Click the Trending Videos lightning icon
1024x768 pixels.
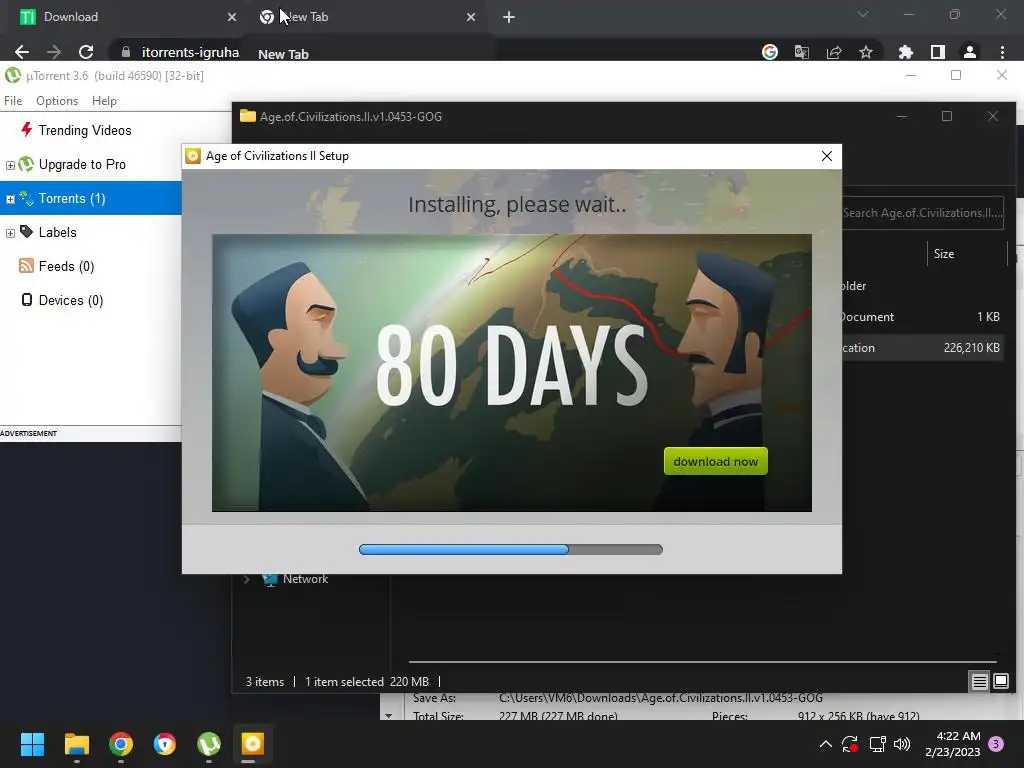point(26,129)
